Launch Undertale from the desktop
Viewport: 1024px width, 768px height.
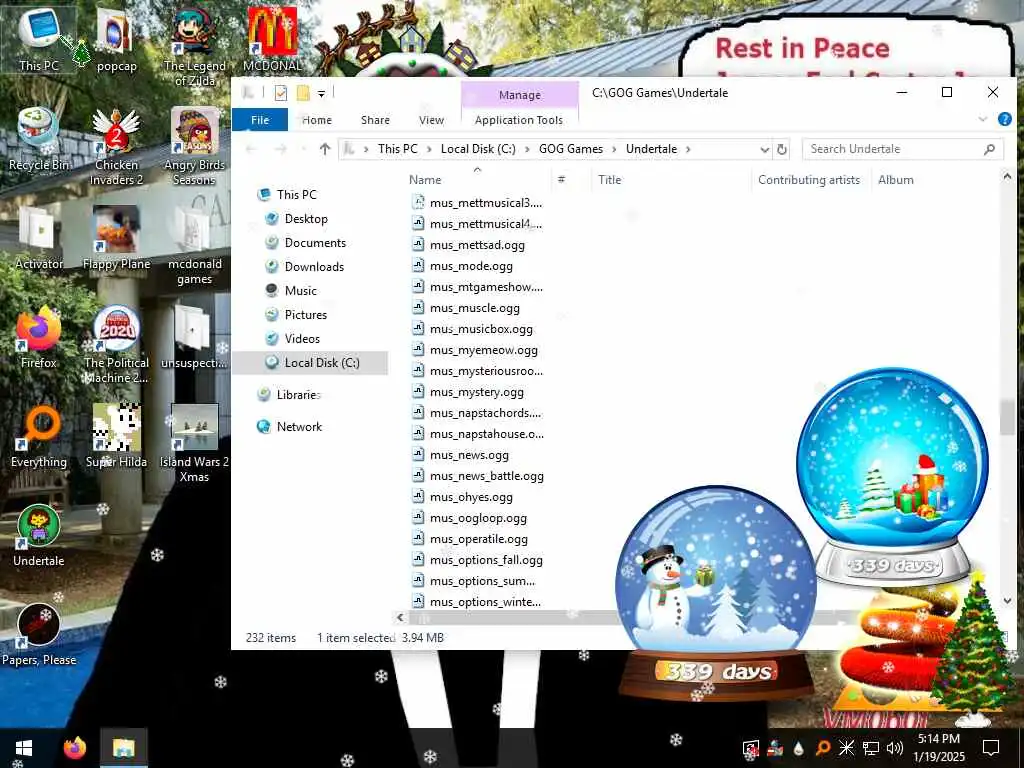39,536
